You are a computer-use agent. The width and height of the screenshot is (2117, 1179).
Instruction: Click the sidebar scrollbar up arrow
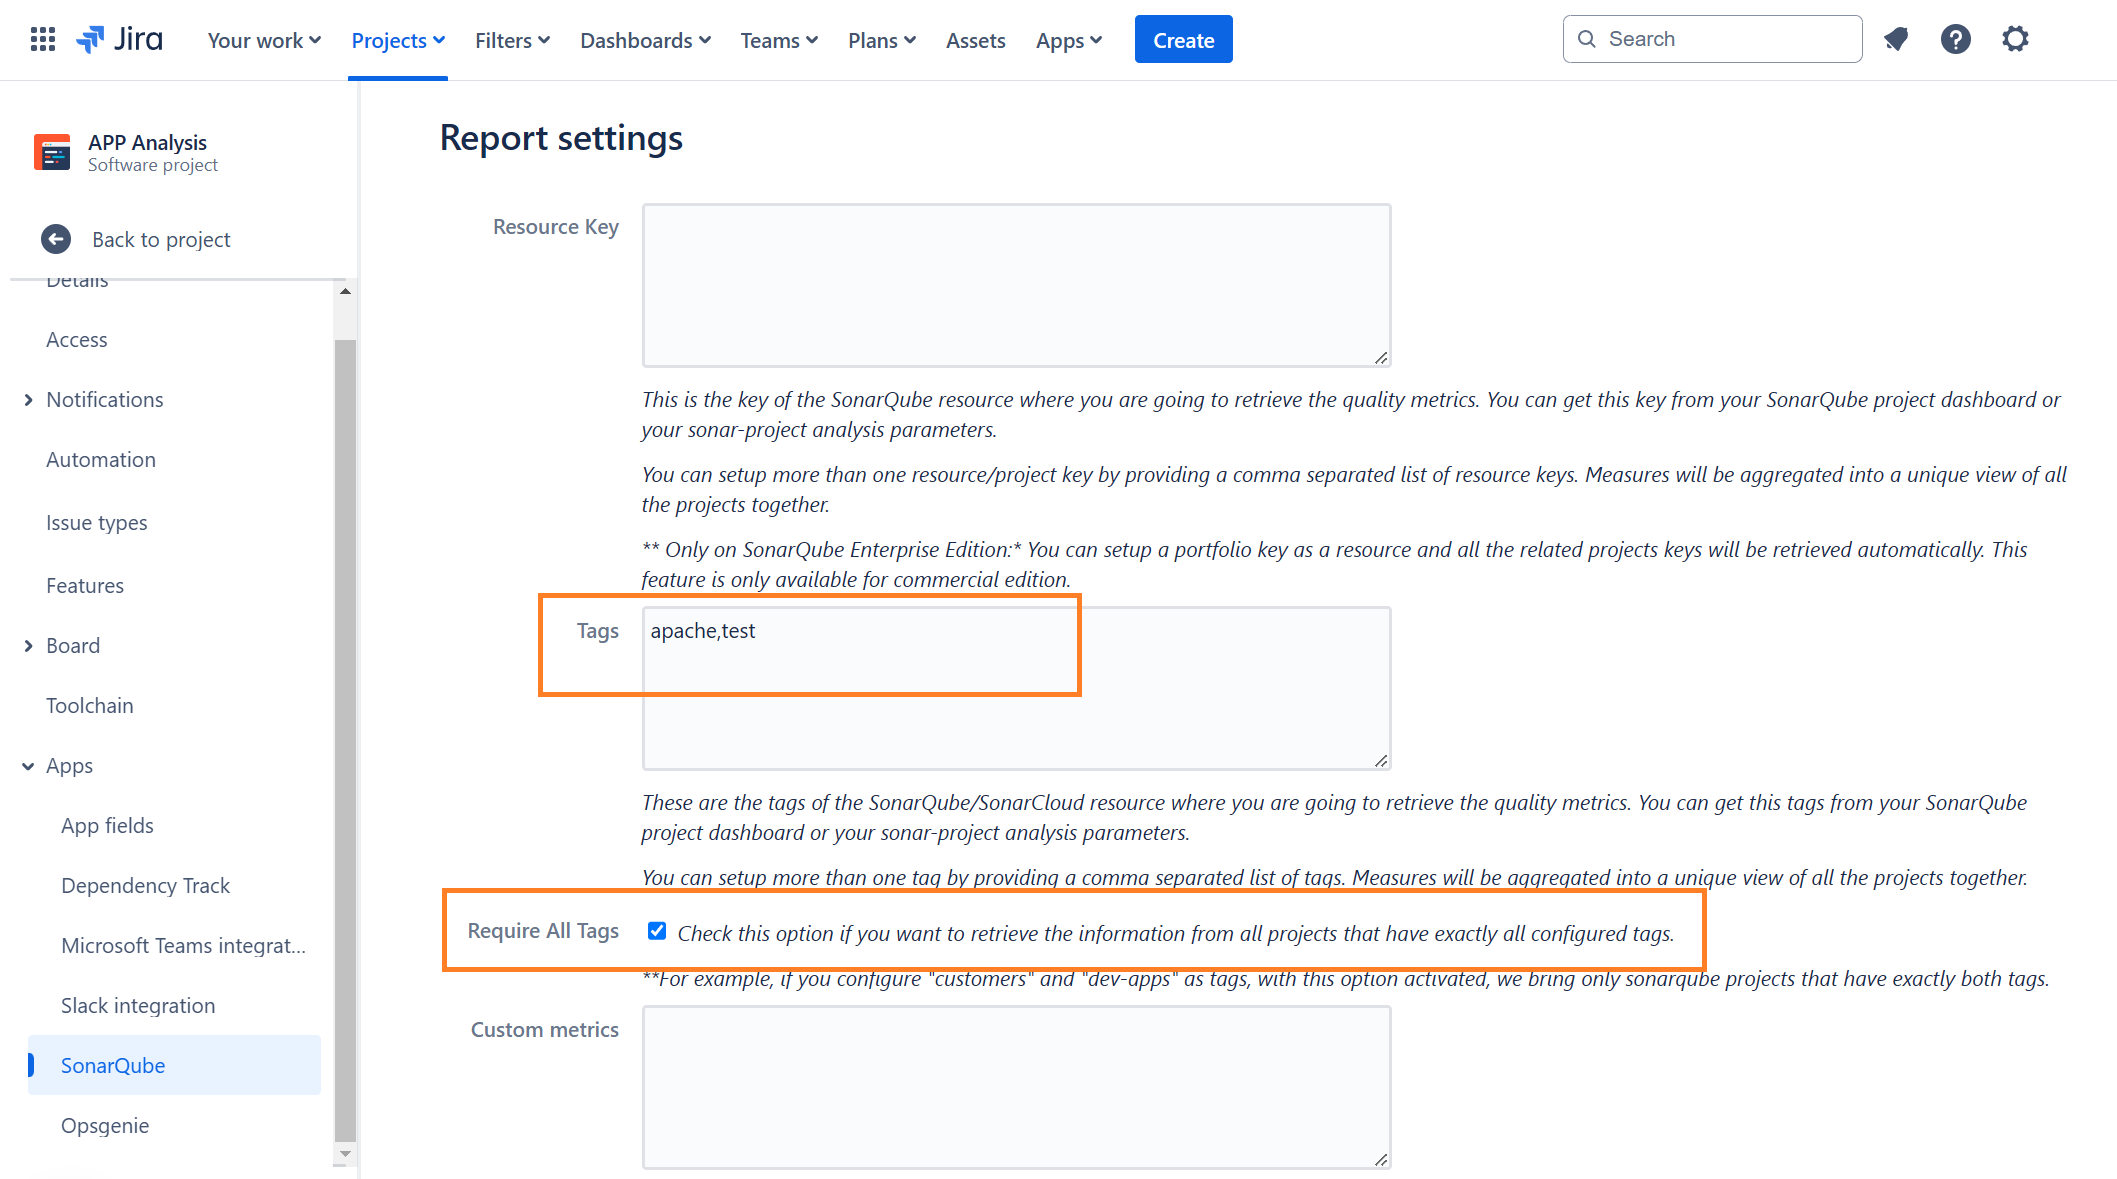pos(345,291)
